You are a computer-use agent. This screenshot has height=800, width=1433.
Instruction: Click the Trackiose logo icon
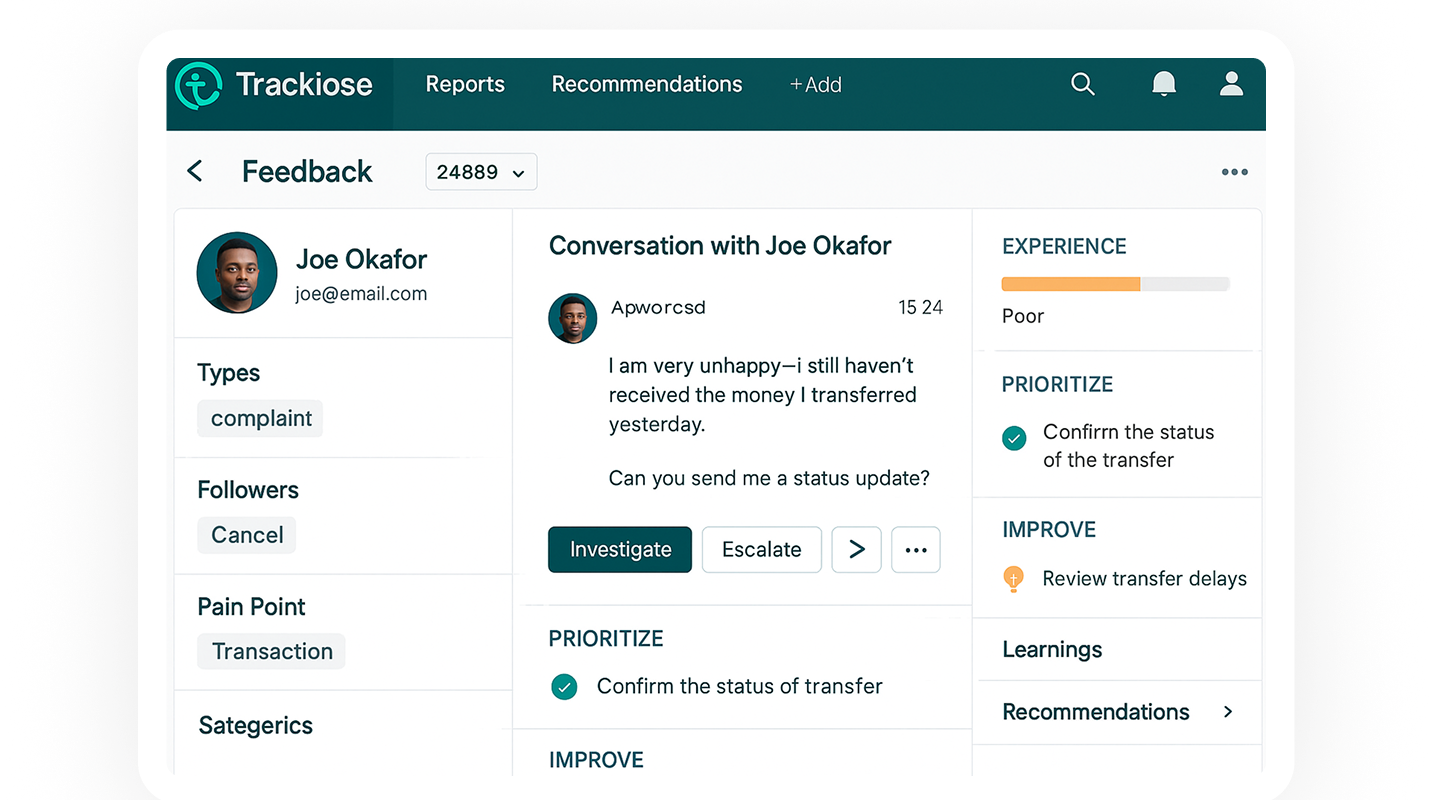197,84
